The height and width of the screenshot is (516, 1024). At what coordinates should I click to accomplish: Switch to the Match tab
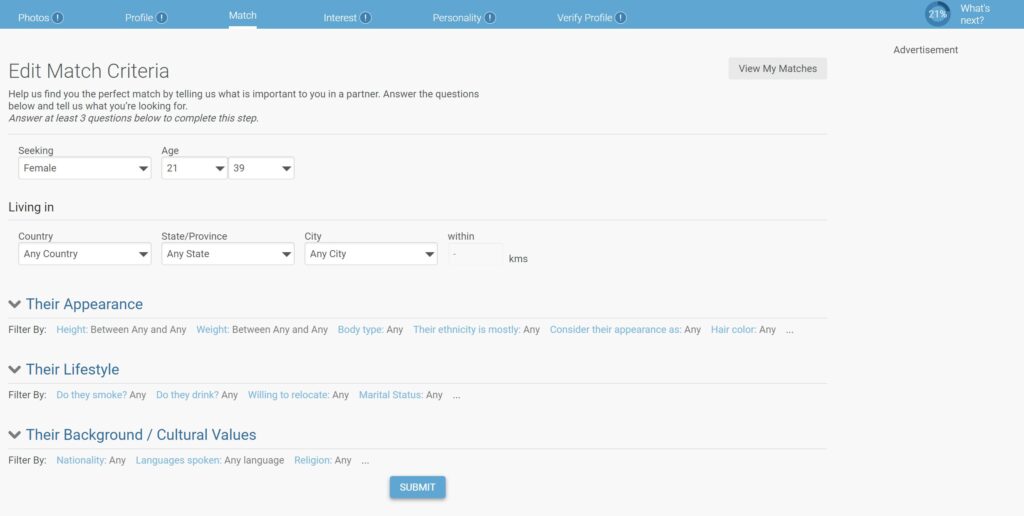click(x=243, y=16)
